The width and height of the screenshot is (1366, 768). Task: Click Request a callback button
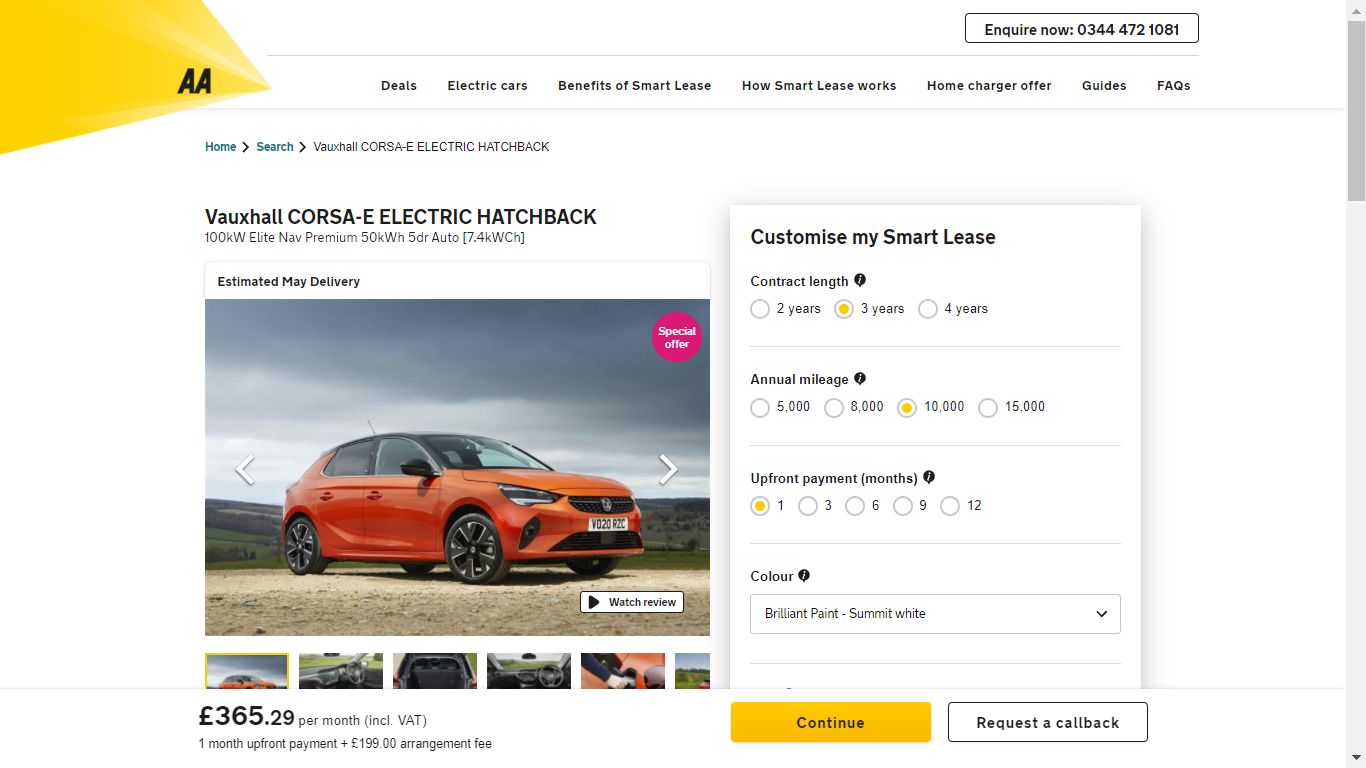[1048, 722]
